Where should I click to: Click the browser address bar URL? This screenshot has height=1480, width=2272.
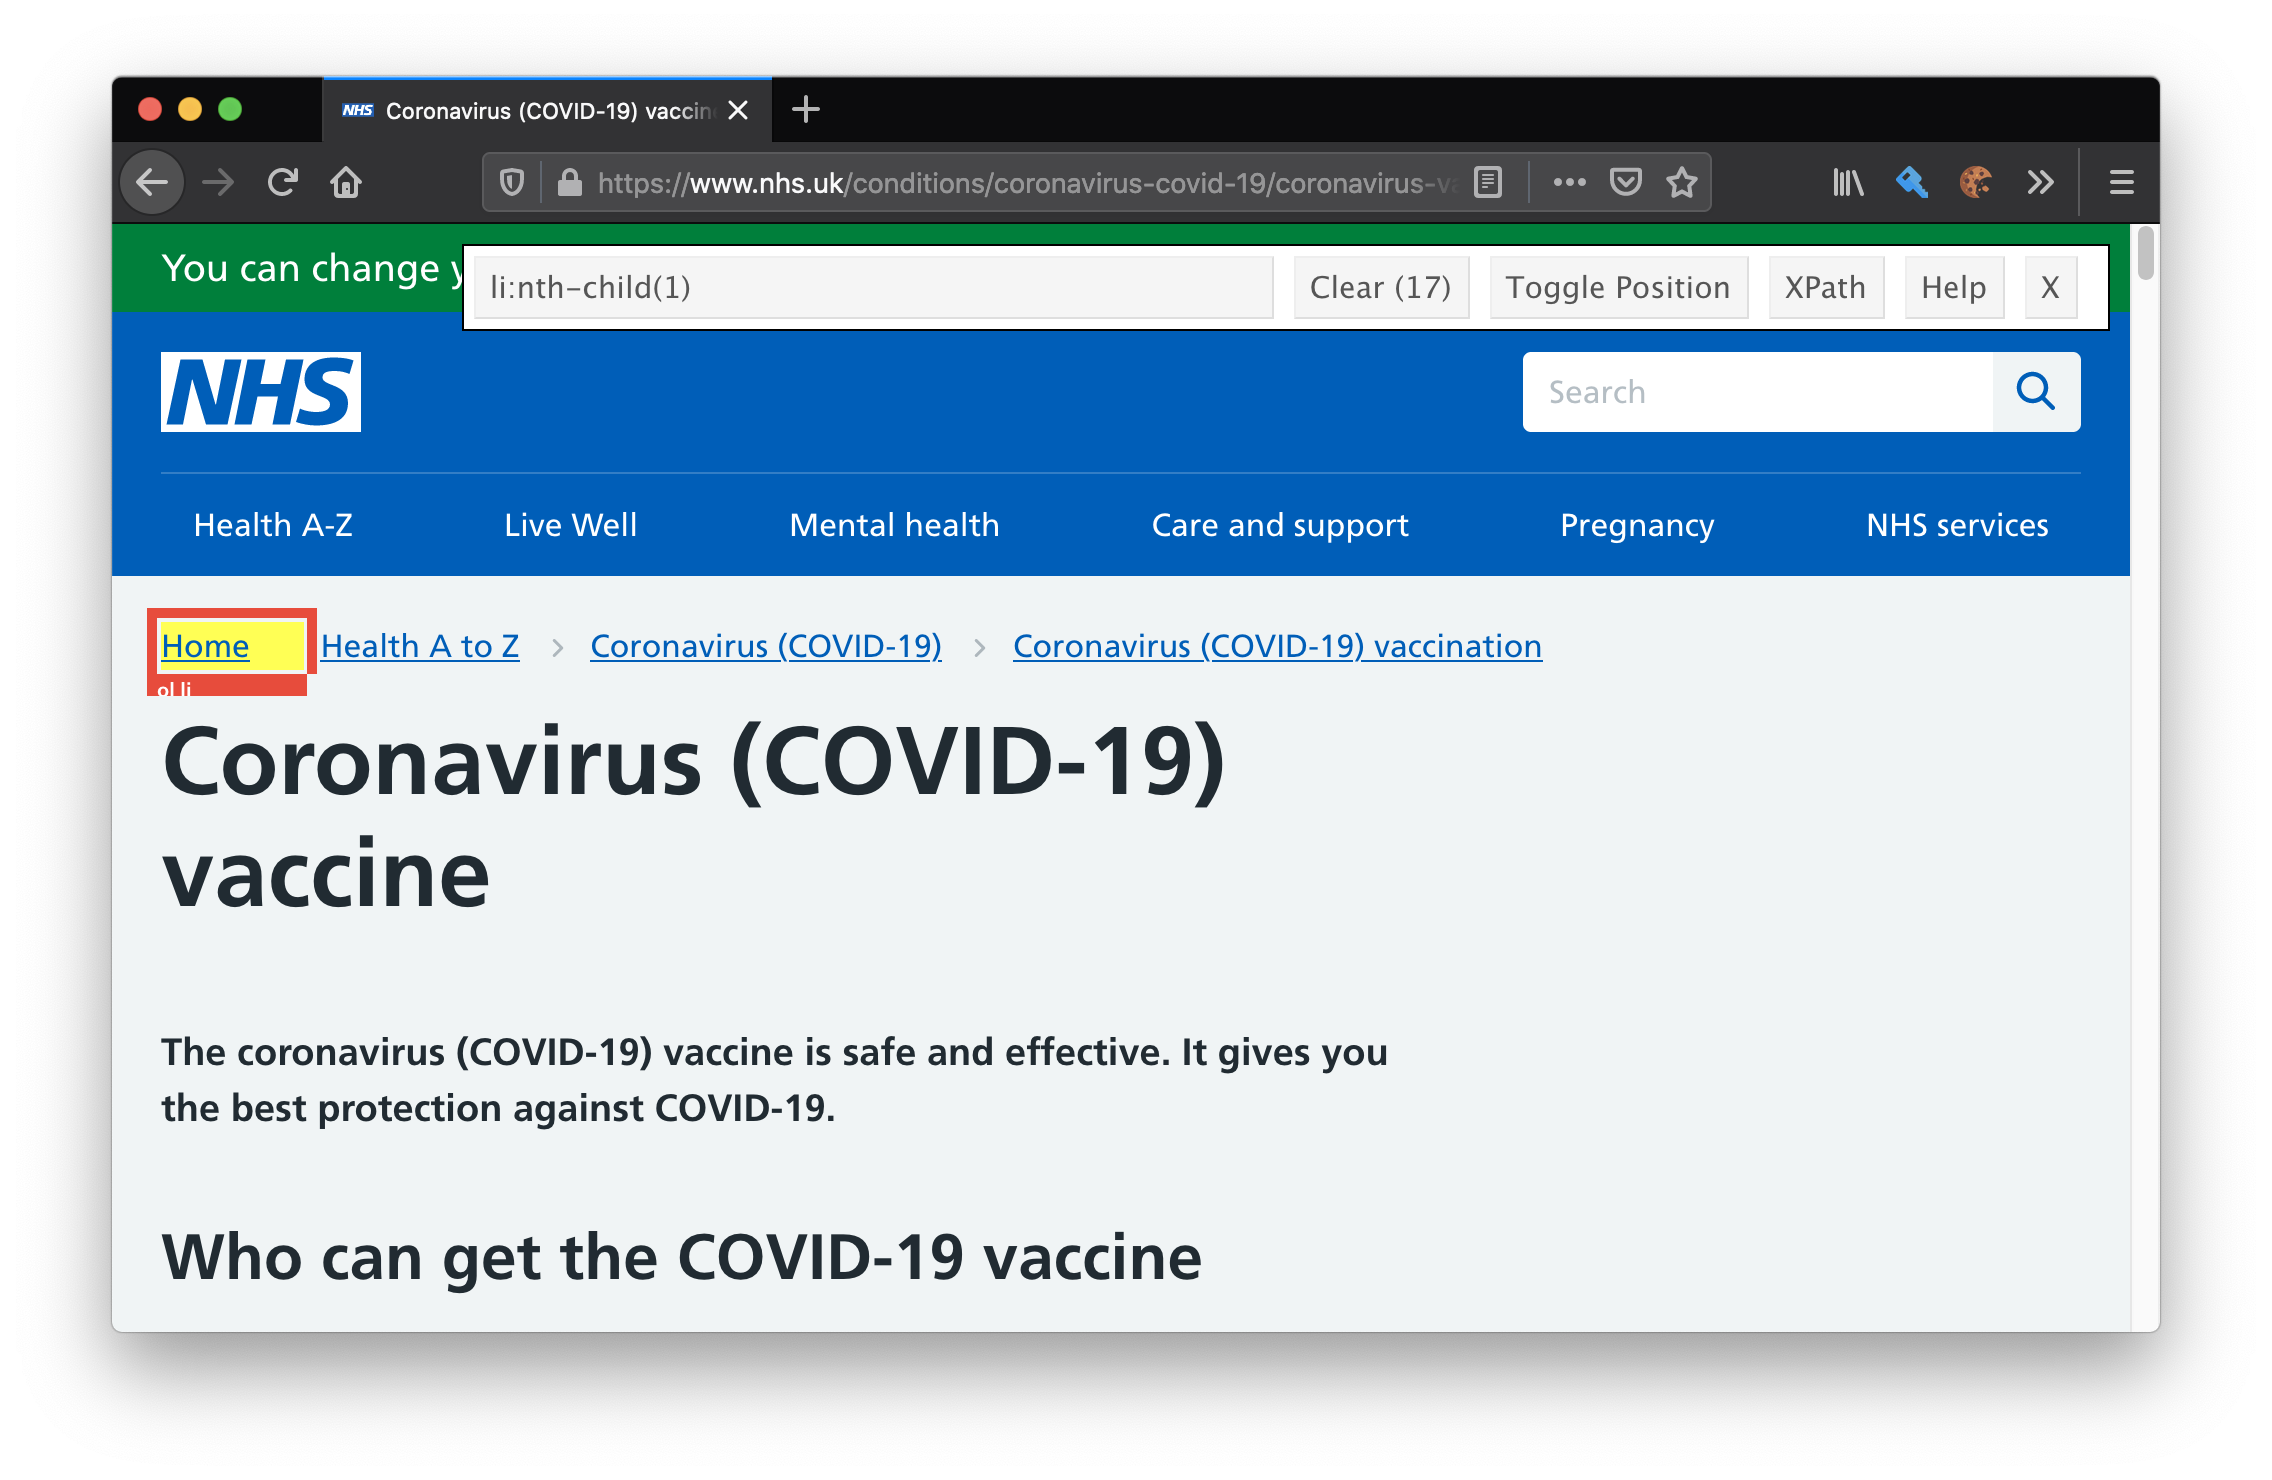coord(1026,183)
